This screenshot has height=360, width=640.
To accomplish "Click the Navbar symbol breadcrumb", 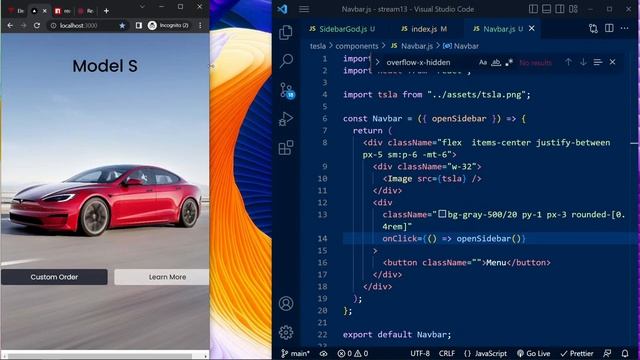I will click(461, 46).
